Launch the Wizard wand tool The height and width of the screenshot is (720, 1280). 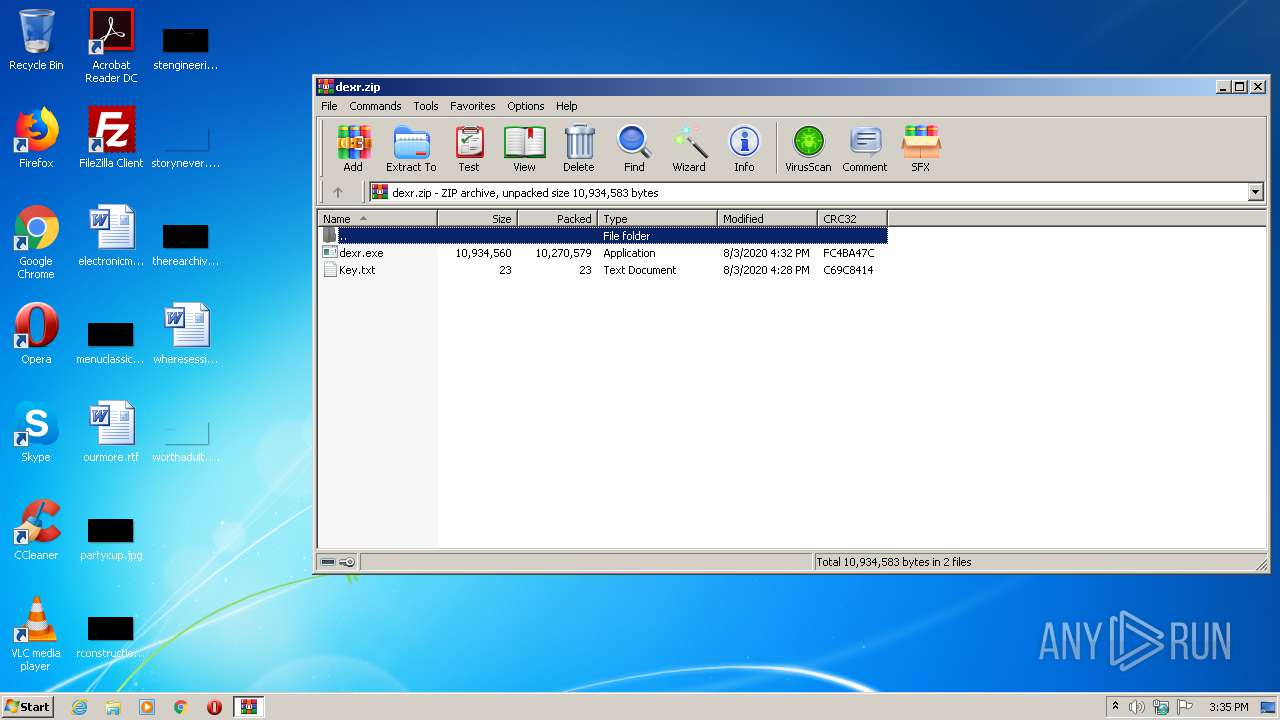click(689, 148)
